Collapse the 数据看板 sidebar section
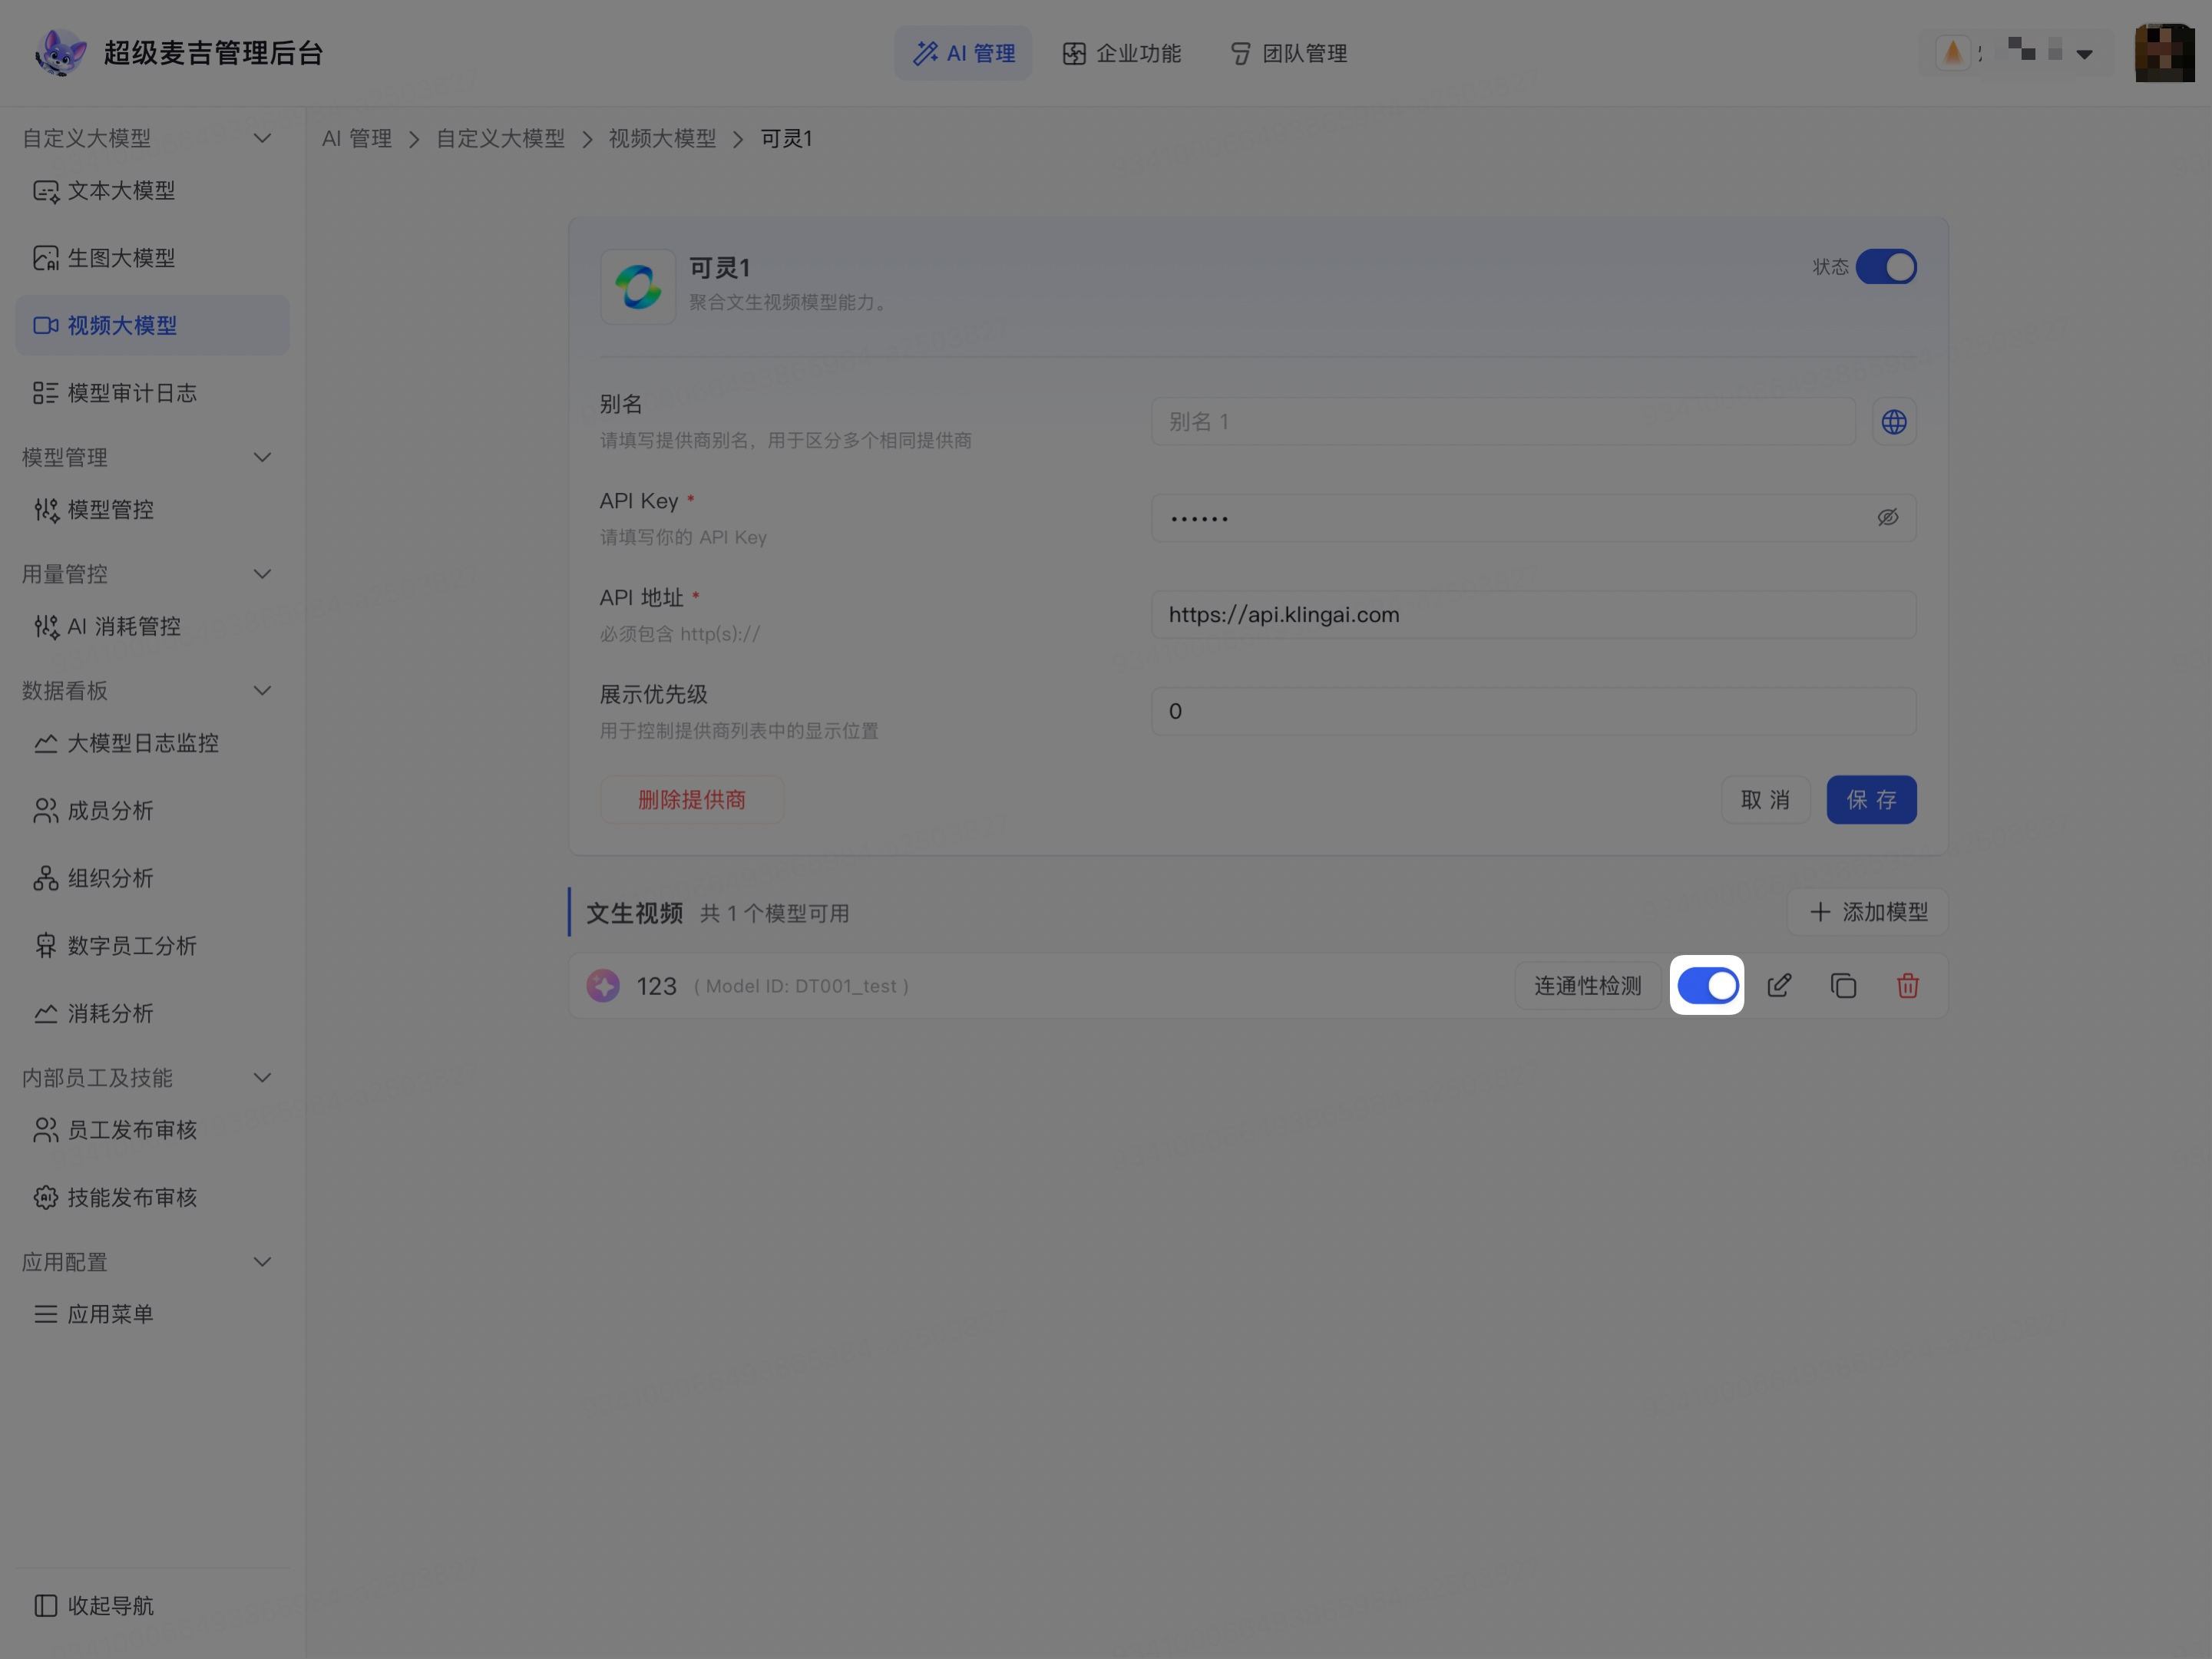Image resolution: width=2212 pixels, height=1659 pixels. (x=262, y=691)
